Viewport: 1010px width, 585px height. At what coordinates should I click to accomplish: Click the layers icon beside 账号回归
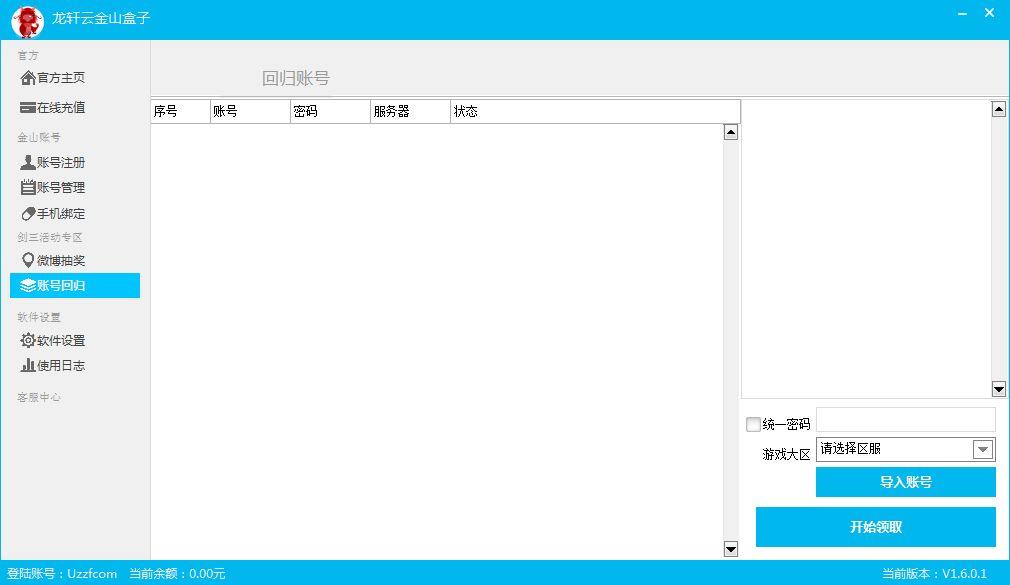click(28, 285)
